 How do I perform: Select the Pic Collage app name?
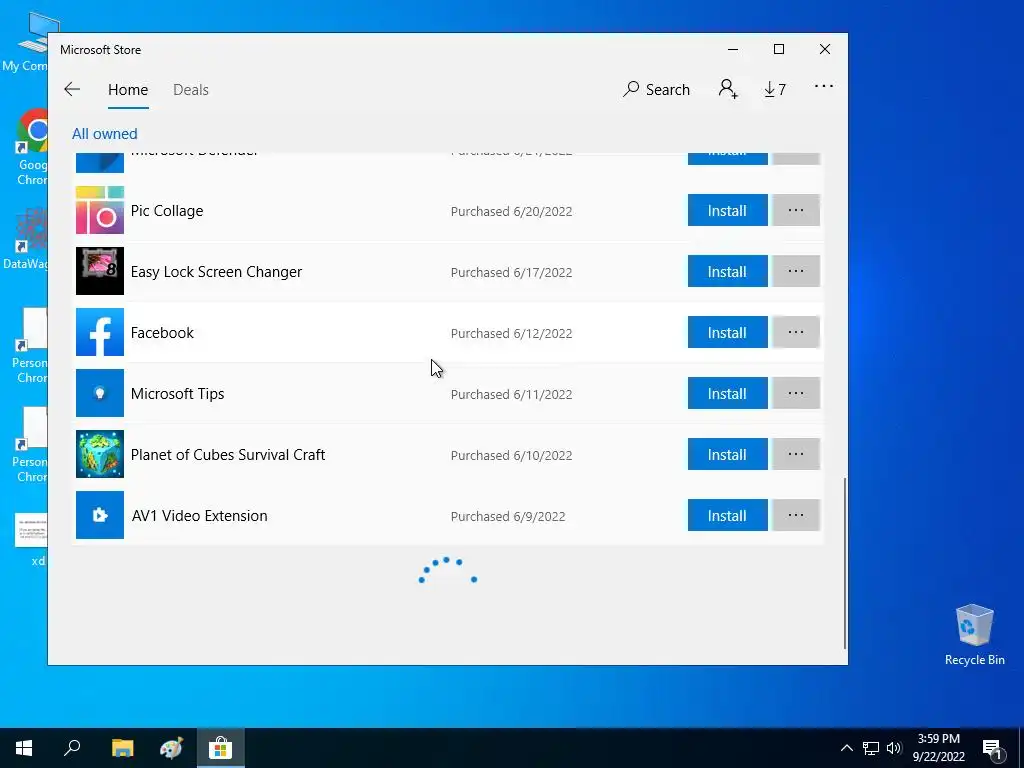tap(167, 211)
